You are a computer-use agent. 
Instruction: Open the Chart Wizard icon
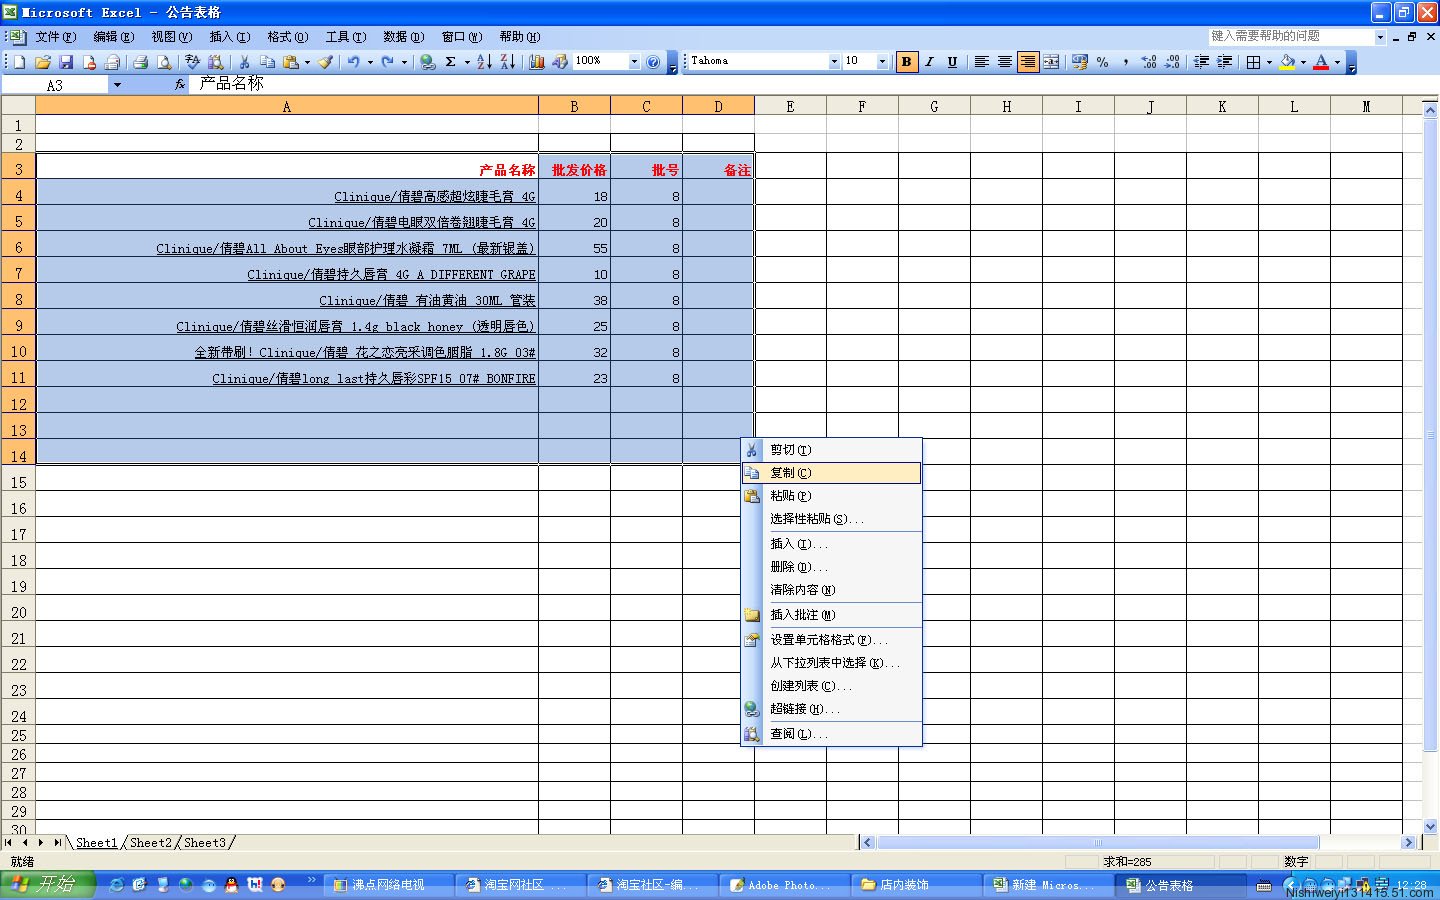tap(537, 62)
